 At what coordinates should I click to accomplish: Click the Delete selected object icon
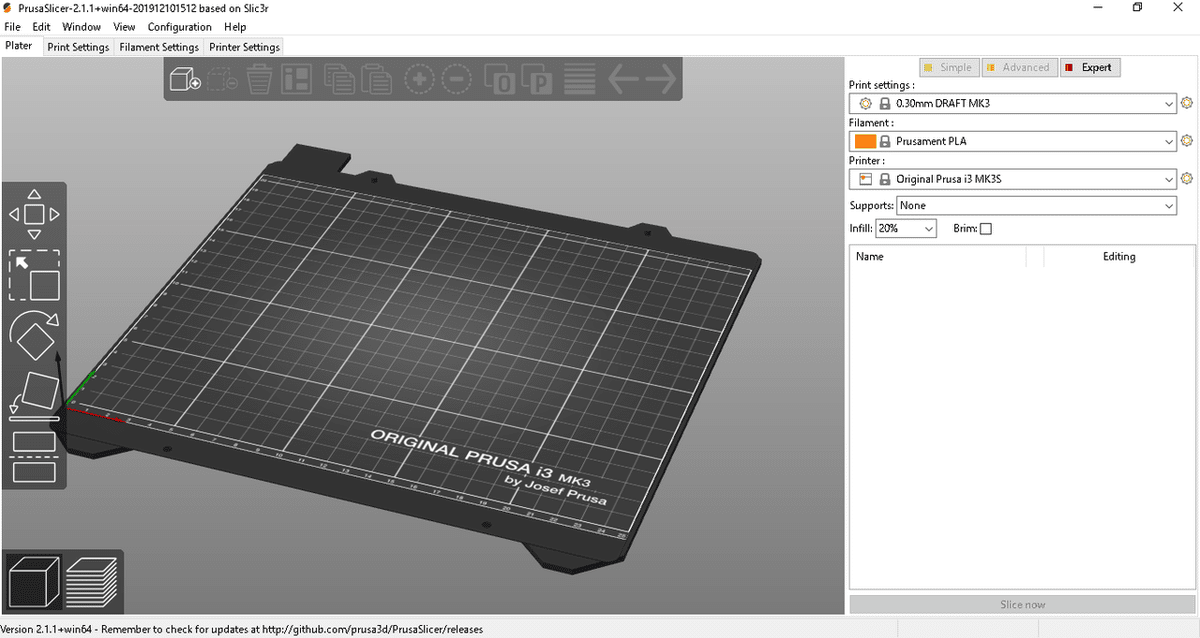(224, 79)
